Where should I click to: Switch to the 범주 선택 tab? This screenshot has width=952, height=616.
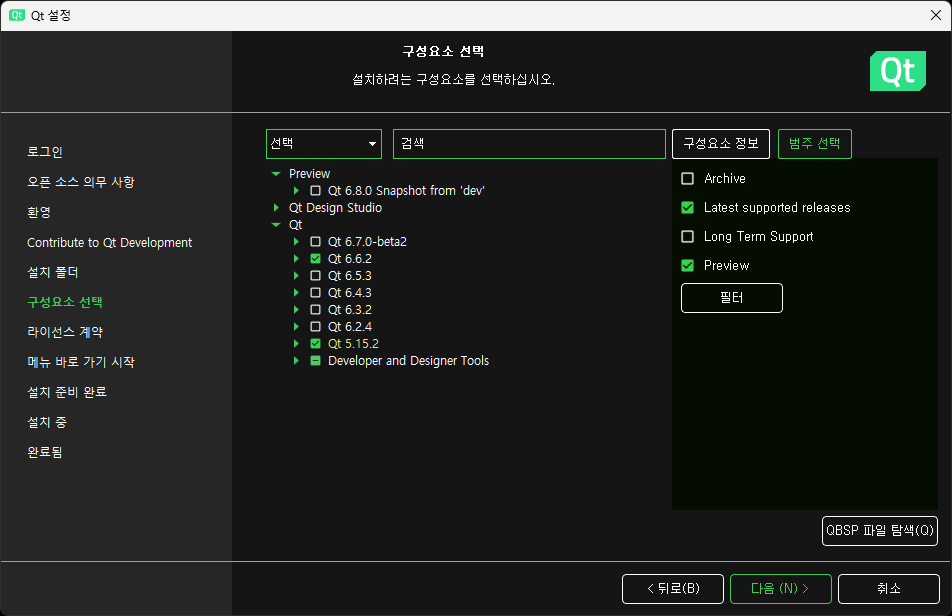coord(814,144)
